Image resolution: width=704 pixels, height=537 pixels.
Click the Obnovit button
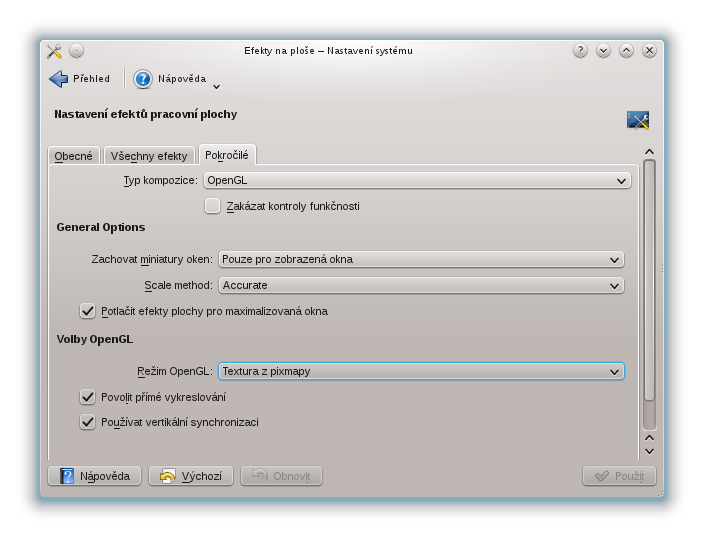(x=282, y=476)
